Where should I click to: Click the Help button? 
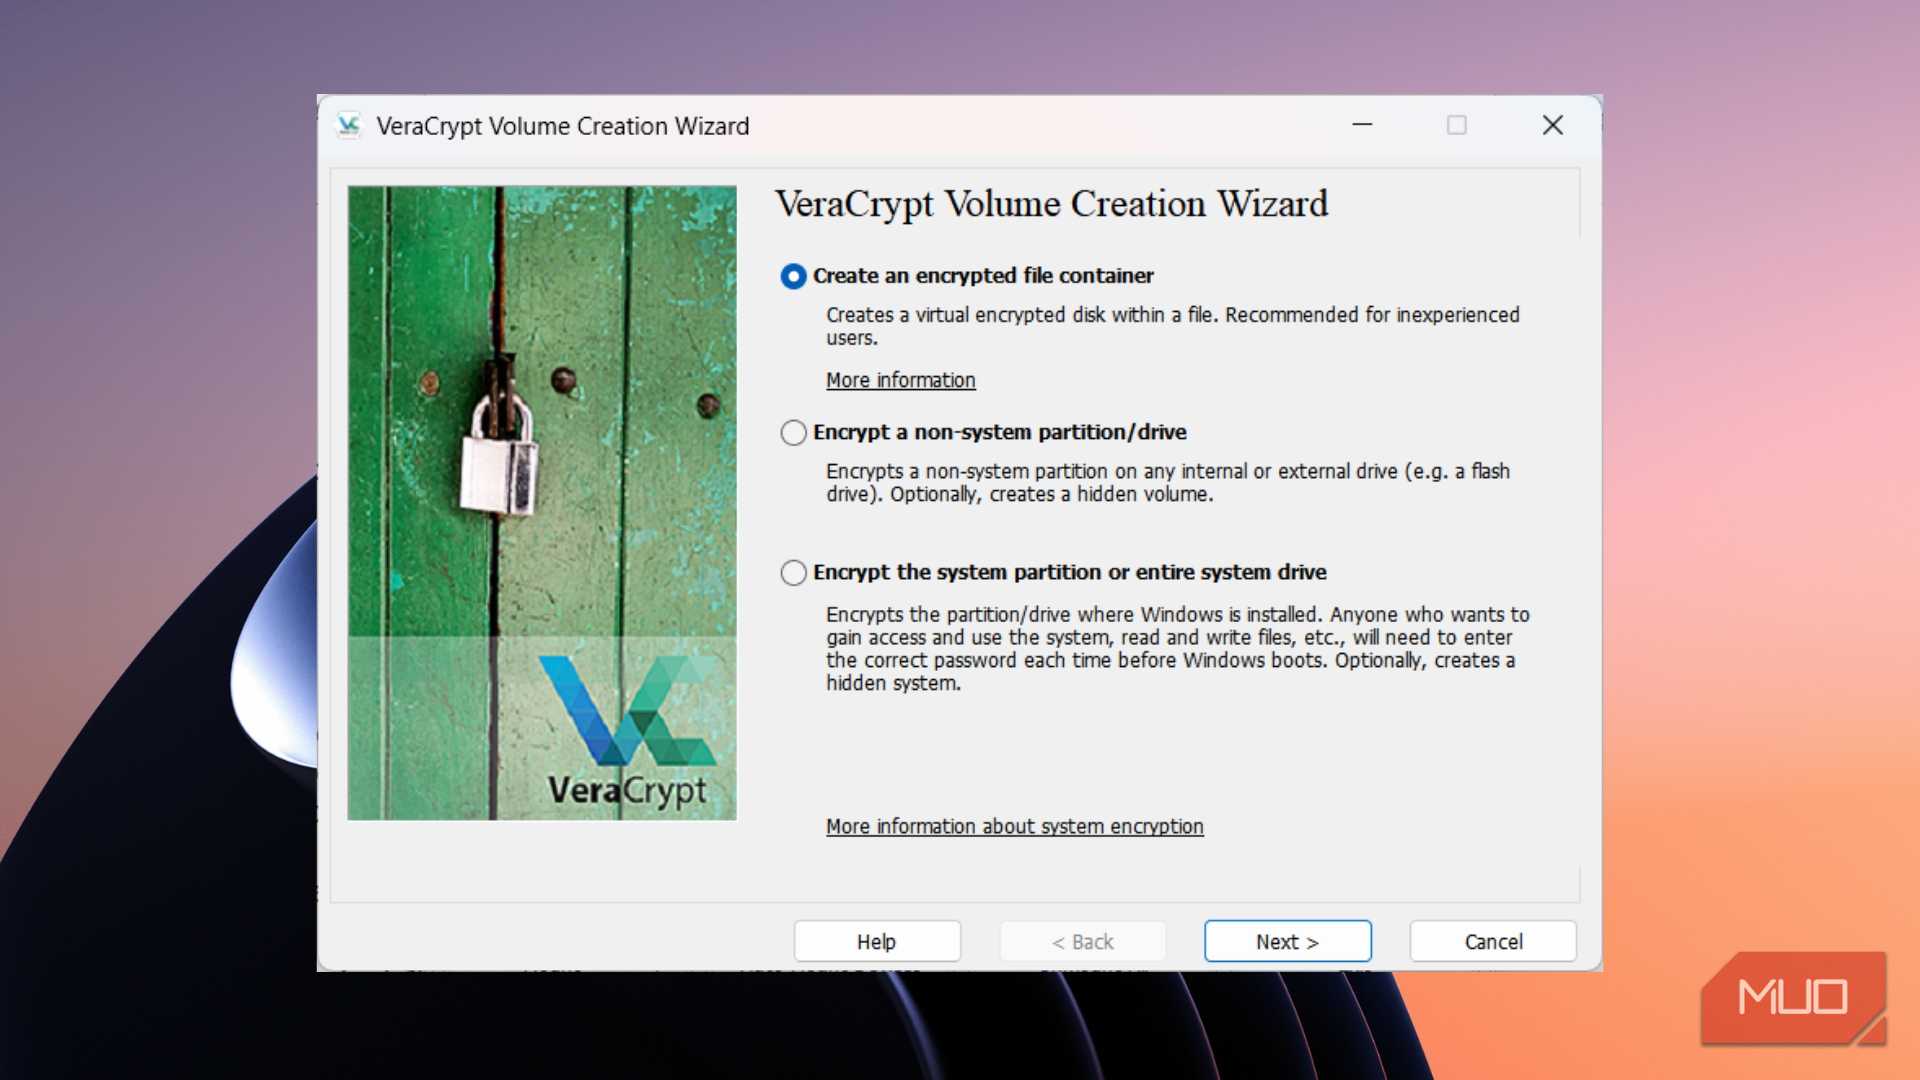(x=876, y=941)
